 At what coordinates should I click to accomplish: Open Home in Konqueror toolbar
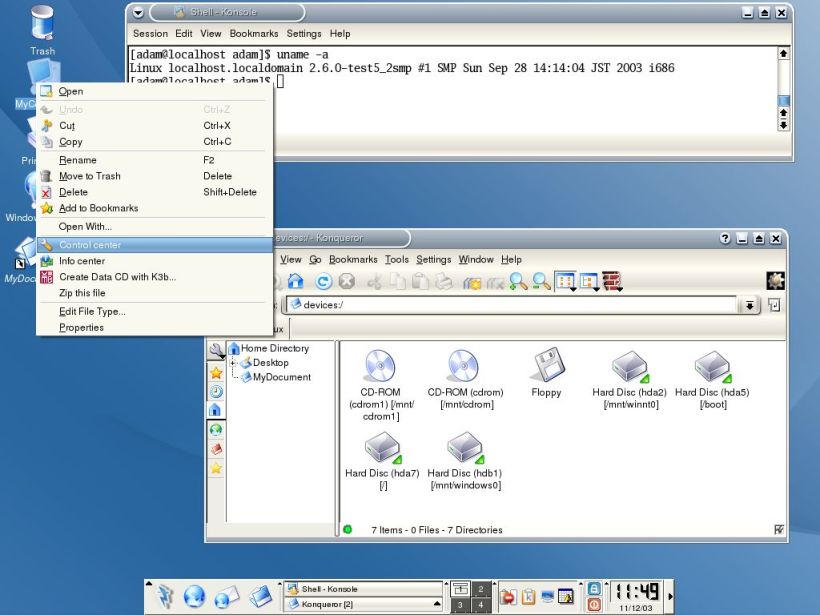tap(297, 283)
